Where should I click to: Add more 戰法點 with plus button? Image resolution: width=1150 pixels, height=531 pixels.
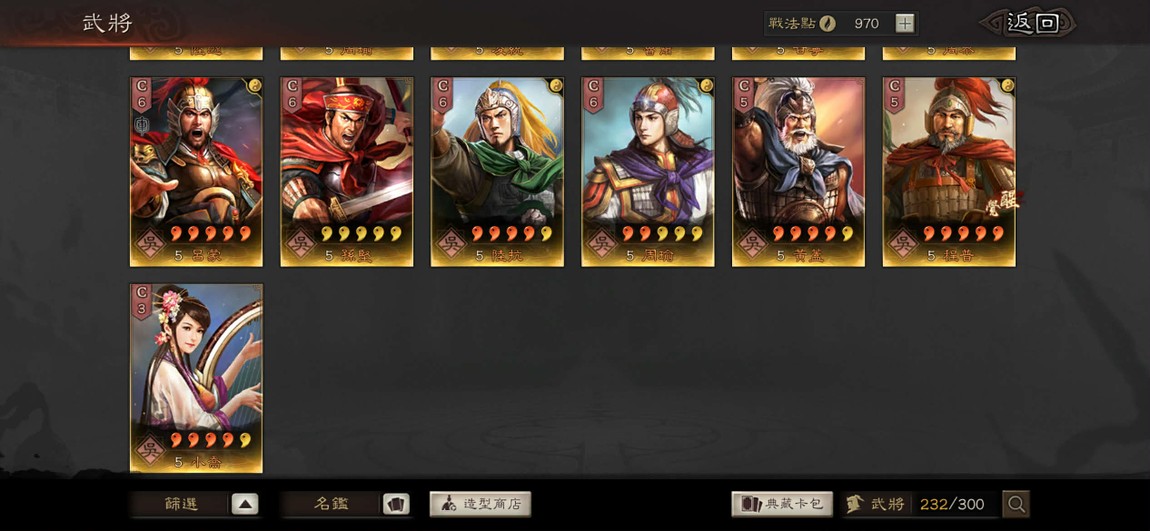[x=905, y=23]
